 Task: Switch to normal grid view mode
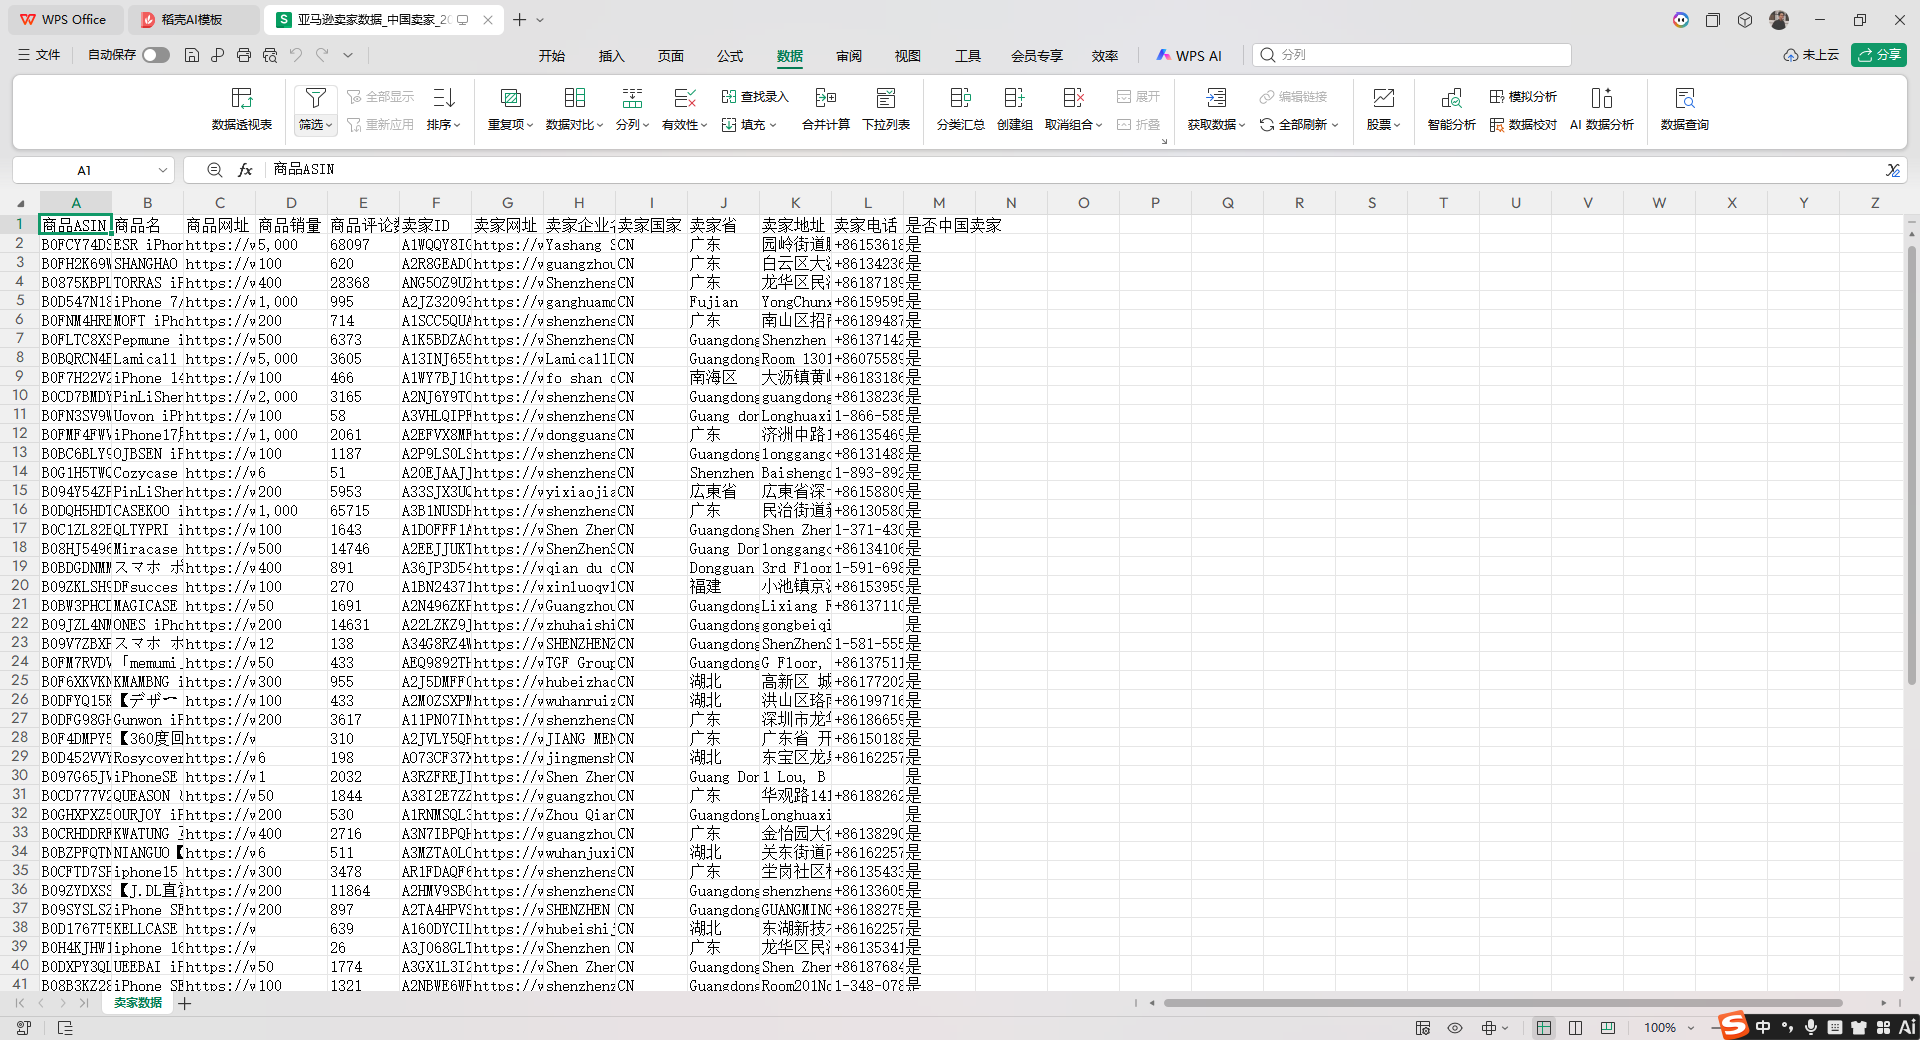click(x=1544, y=1028)
